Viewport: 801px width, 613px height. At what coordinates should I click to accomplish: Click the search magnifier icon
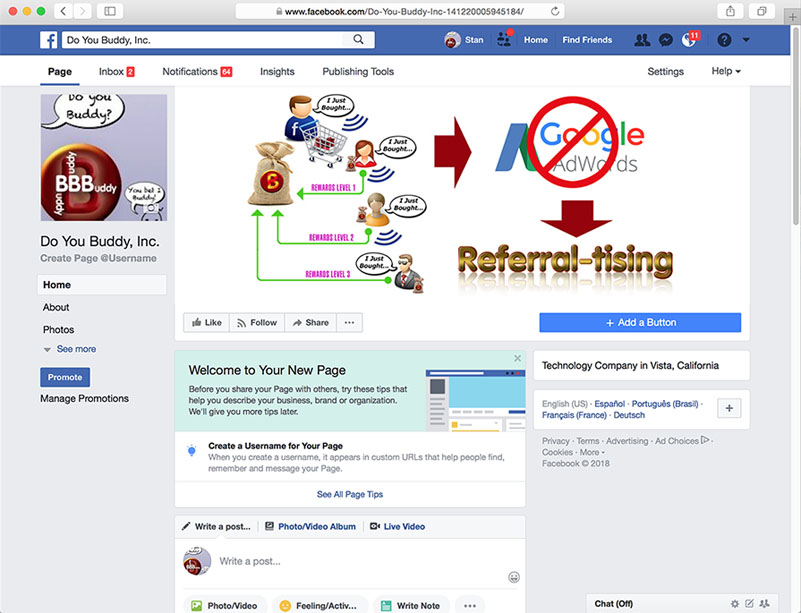point(359,39)
